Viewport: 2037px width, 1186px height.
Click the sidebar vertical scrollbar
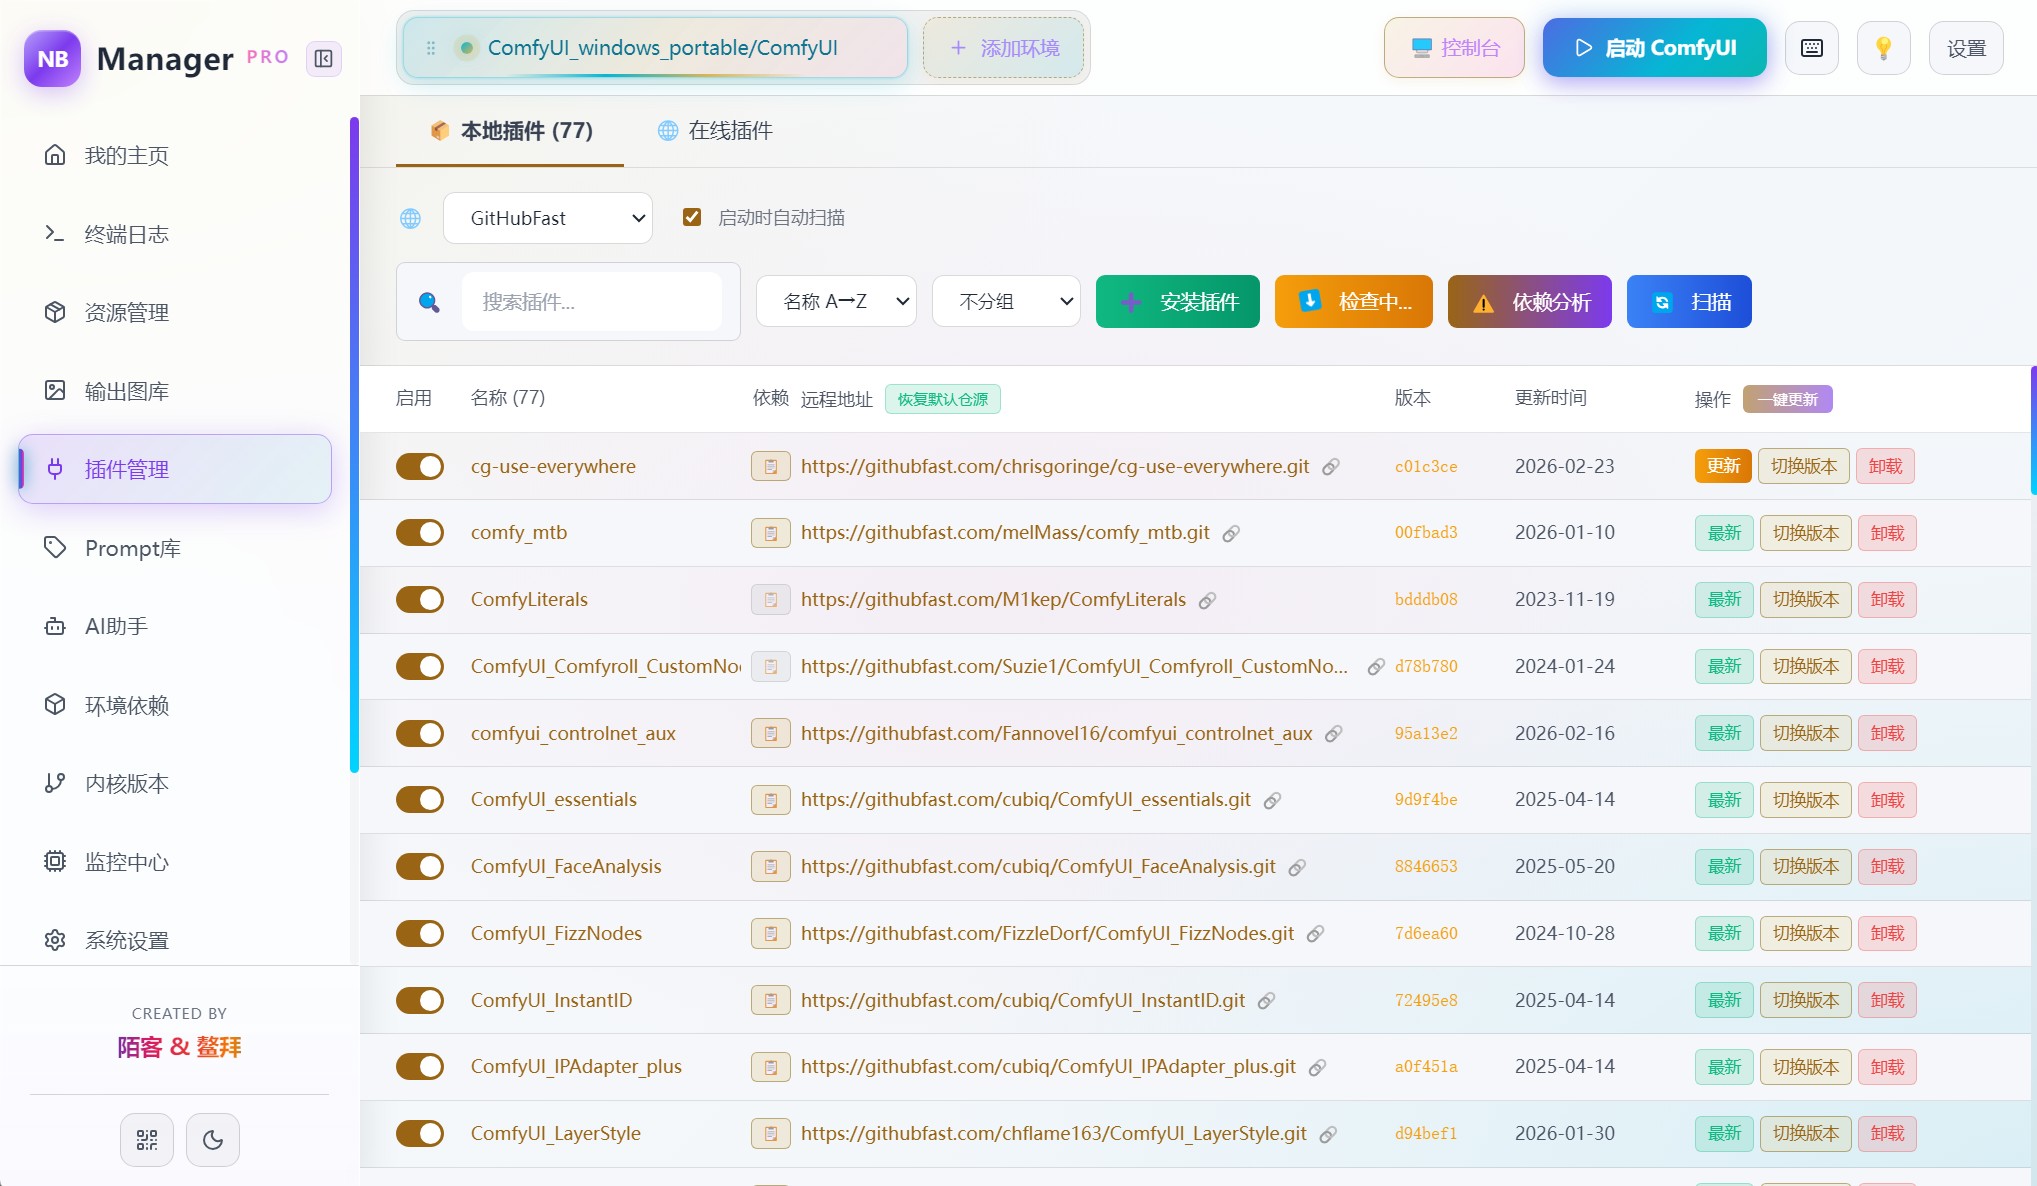pyautogui.click(x=354, y=445)
